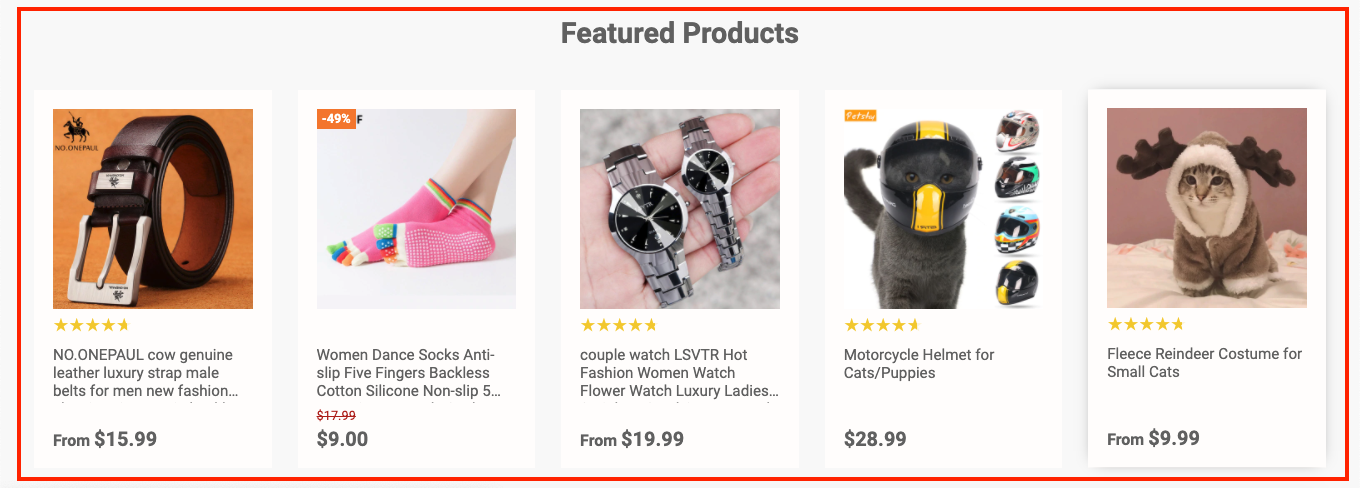The image size is (1360, 488).
Task: Click star rating under Motorcycle Helmet
Action: [882, 325]
